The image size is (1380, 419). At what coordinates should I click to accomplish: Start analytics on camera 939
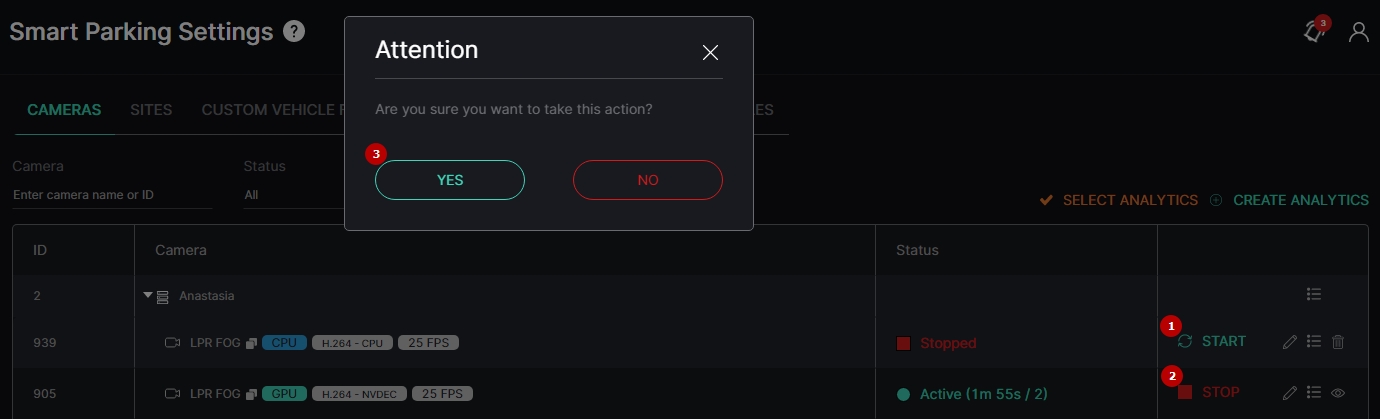tap(1212, 341)
